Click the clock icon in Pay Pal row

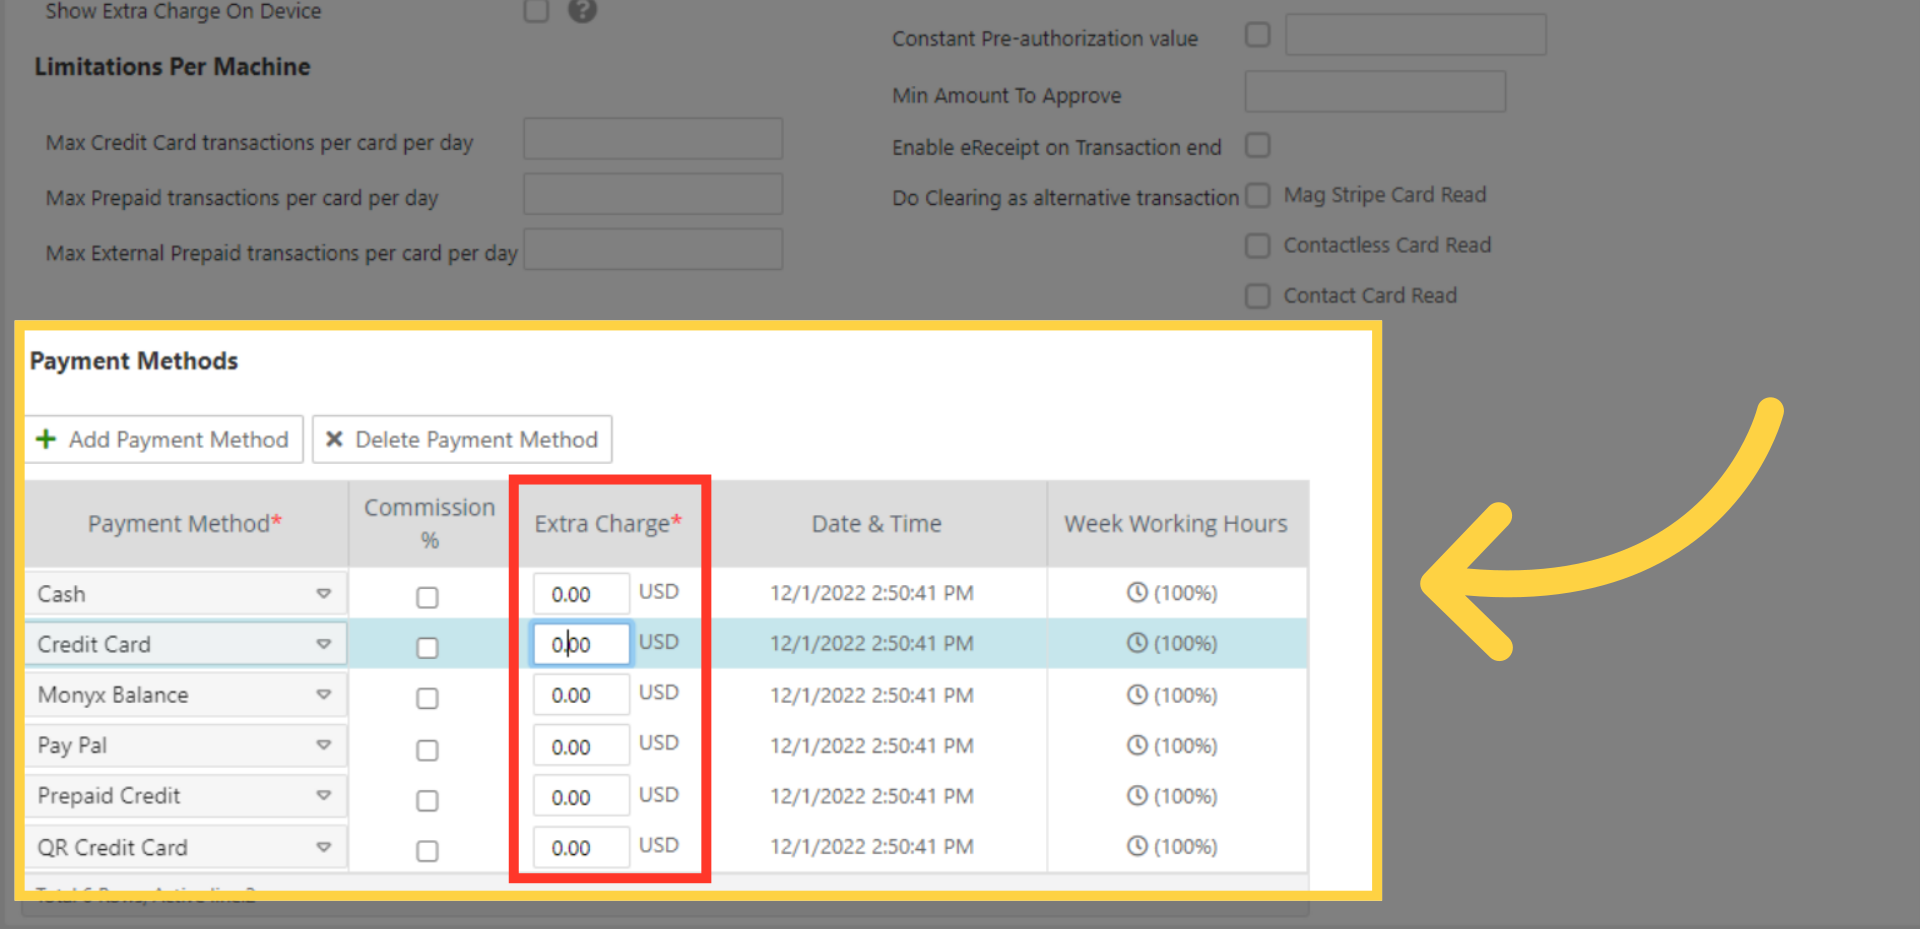(1137, 745)
